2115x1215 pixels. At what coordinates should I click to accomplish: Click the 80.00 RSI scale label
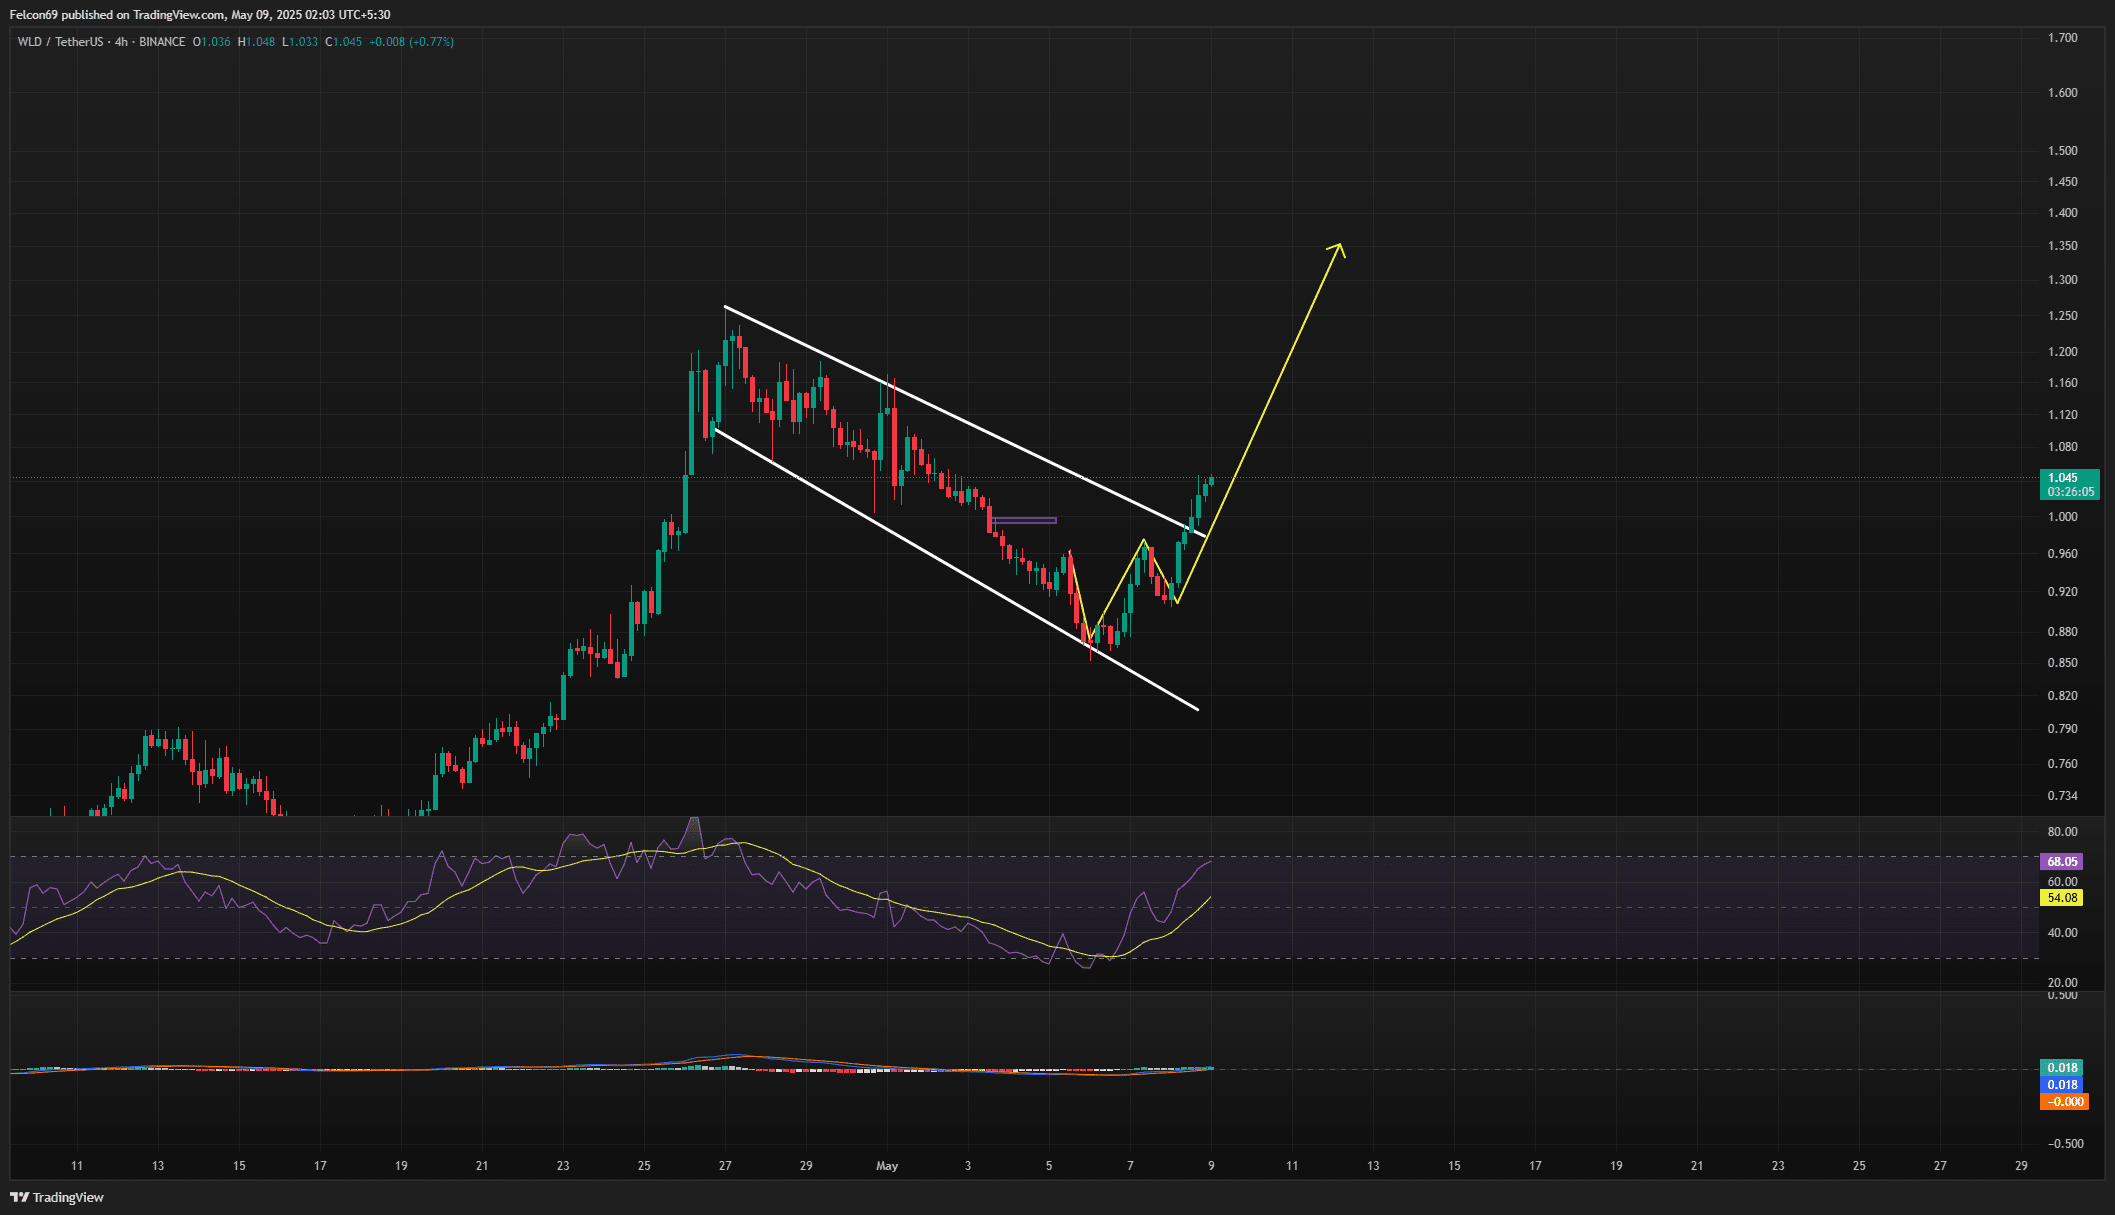click(2062, 832)
